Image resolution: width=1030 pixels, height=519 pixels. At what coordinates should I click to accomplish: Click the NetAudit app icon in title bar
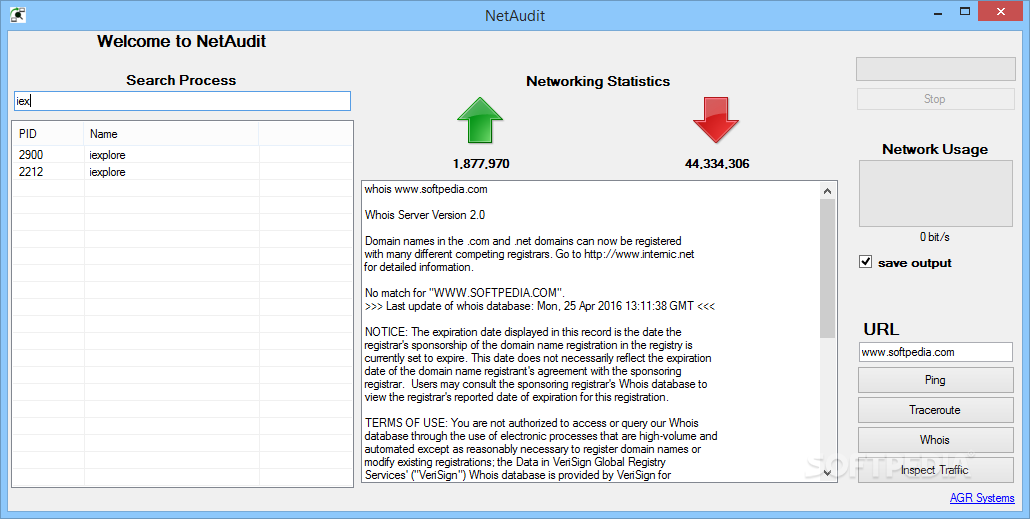click(18, 14)
